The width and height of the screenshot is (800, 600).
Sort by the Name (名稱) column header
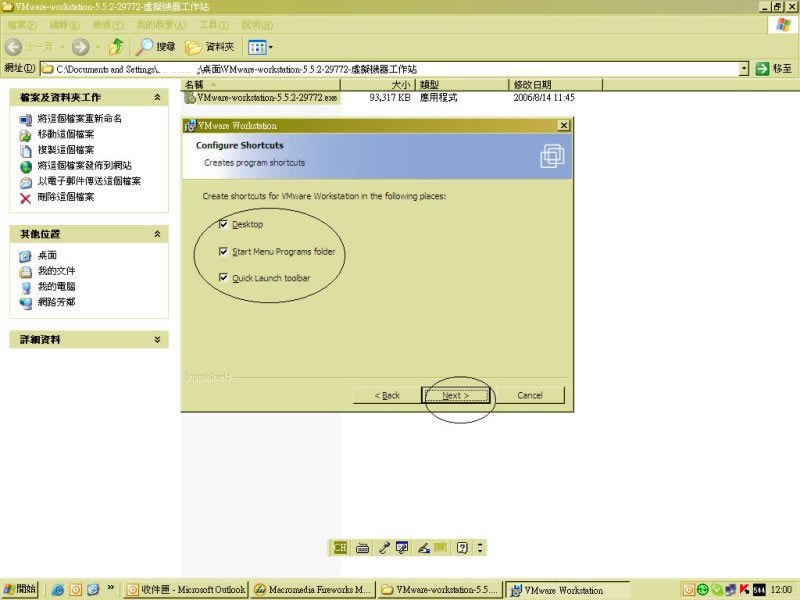point(260,85)
